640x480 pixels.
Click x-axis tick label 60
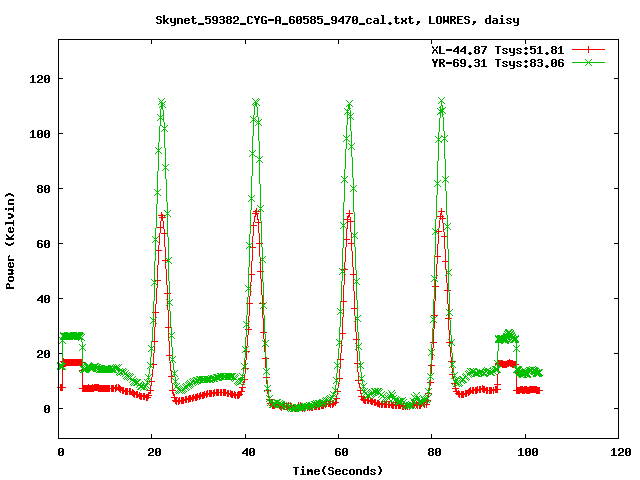click(x=341, y=452)
